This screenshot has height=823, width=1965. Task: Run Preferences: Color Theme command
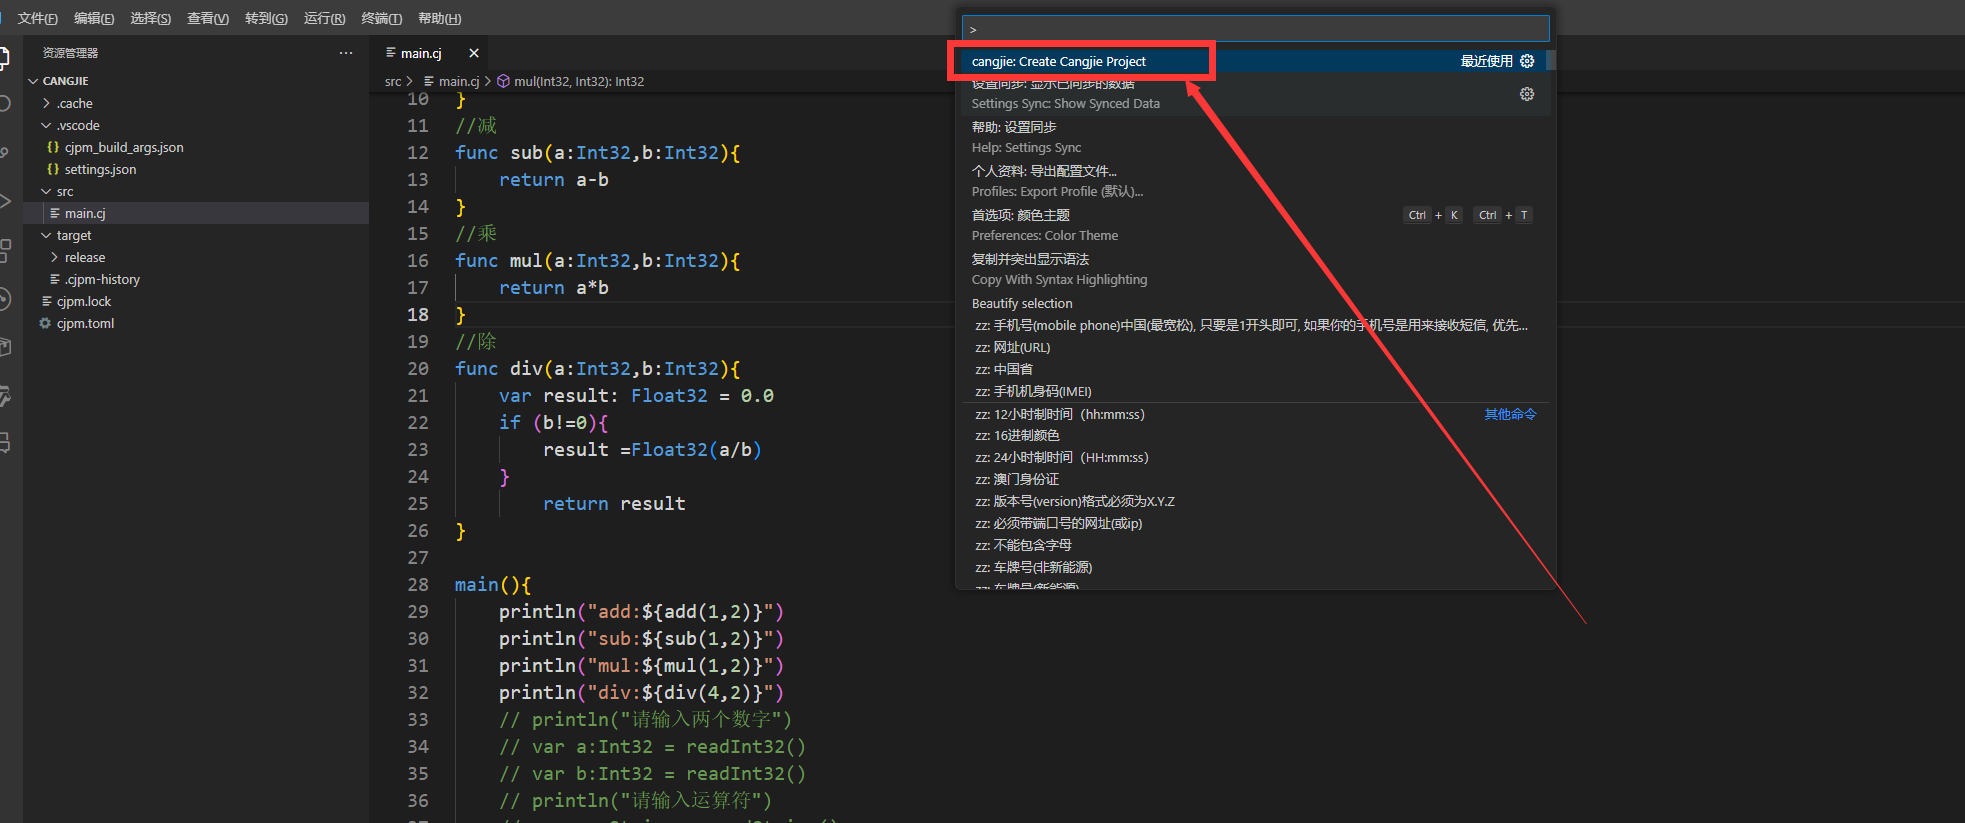click(x=1254, y=225)
